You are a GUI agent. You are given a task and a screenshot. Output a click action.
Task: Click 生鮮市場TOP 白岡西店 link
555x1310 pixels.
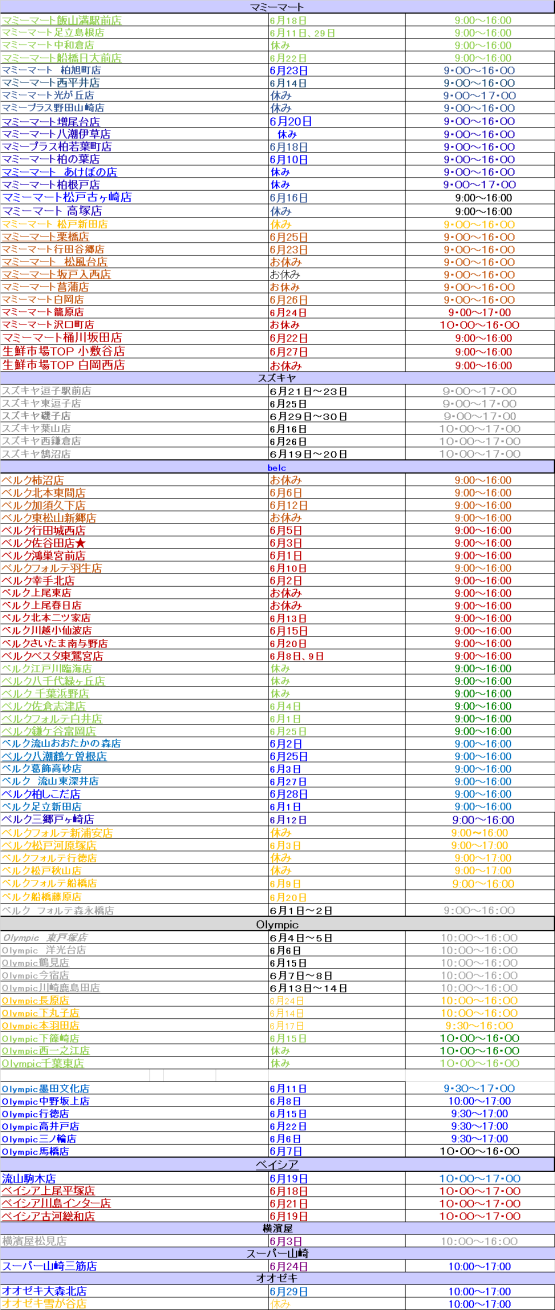coord(63,365)
